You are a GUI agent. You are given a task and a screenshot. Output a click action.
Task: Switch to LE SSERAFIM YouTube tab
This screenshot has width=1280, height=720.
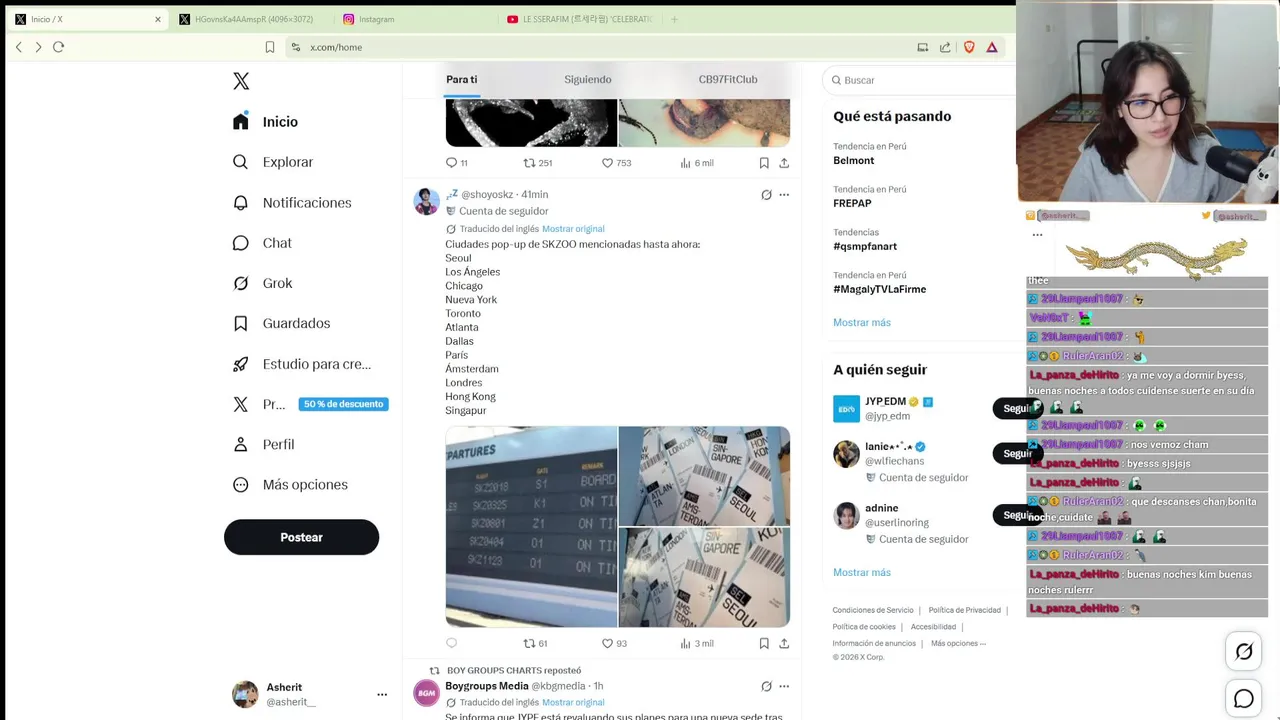[580, 19]
